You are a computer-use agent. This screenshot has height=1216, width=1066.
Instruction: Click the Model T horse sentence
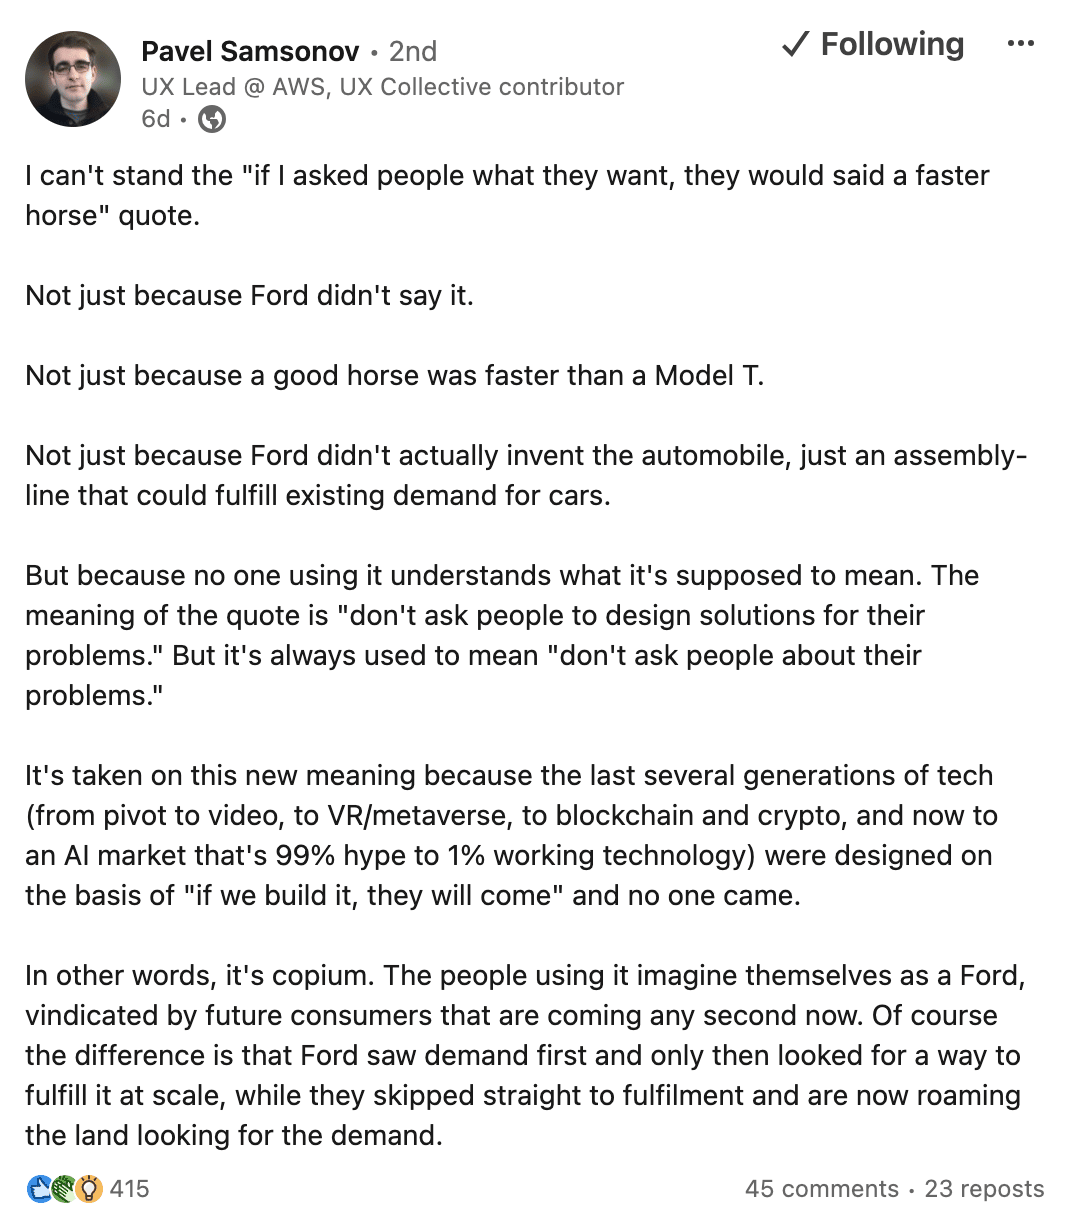coord(395,375)
